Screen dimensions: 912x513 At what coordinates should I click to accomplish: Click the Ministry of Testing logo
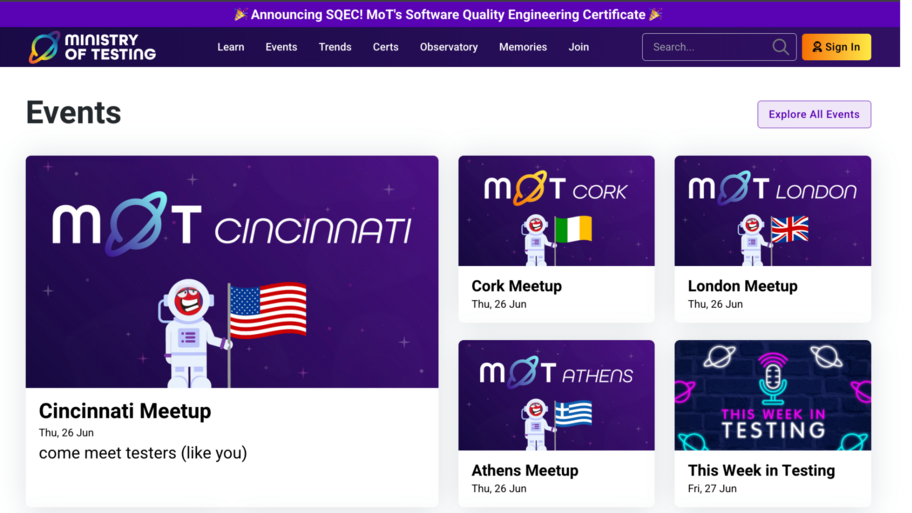click(x=93, y=47)
